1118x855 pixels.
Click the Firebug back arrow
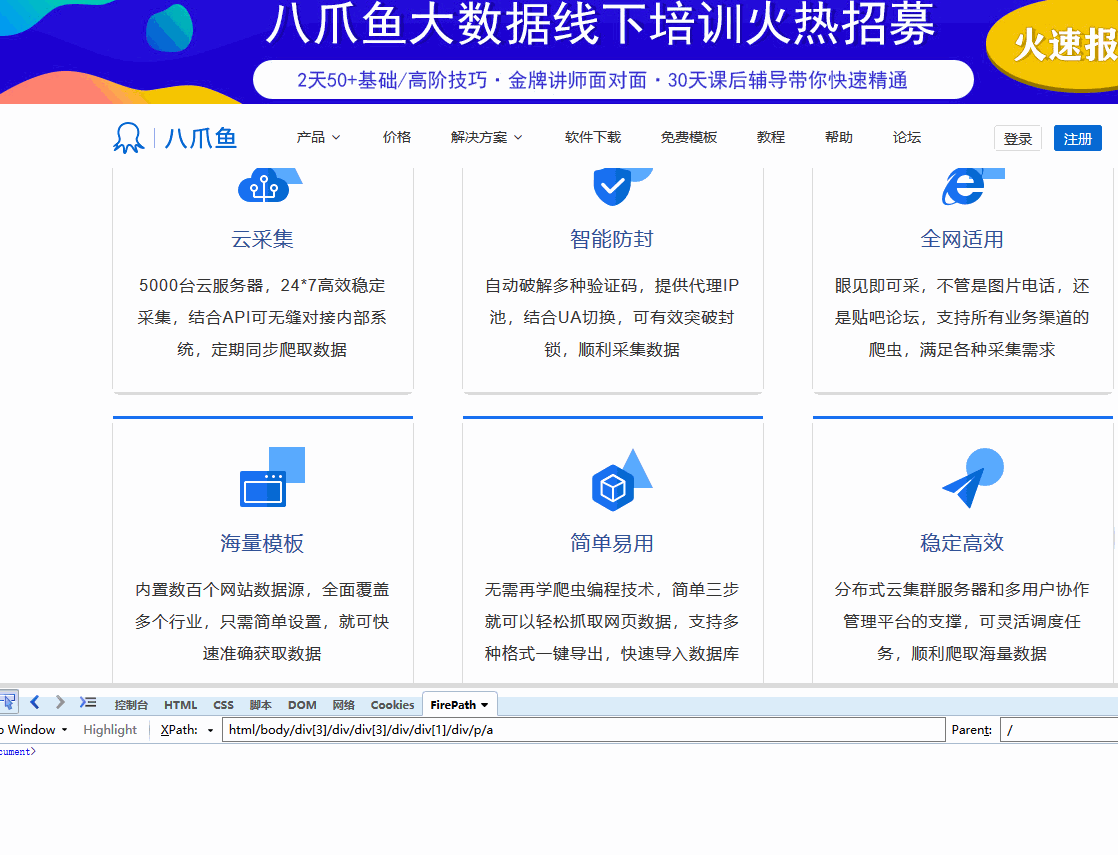(35, 702)
